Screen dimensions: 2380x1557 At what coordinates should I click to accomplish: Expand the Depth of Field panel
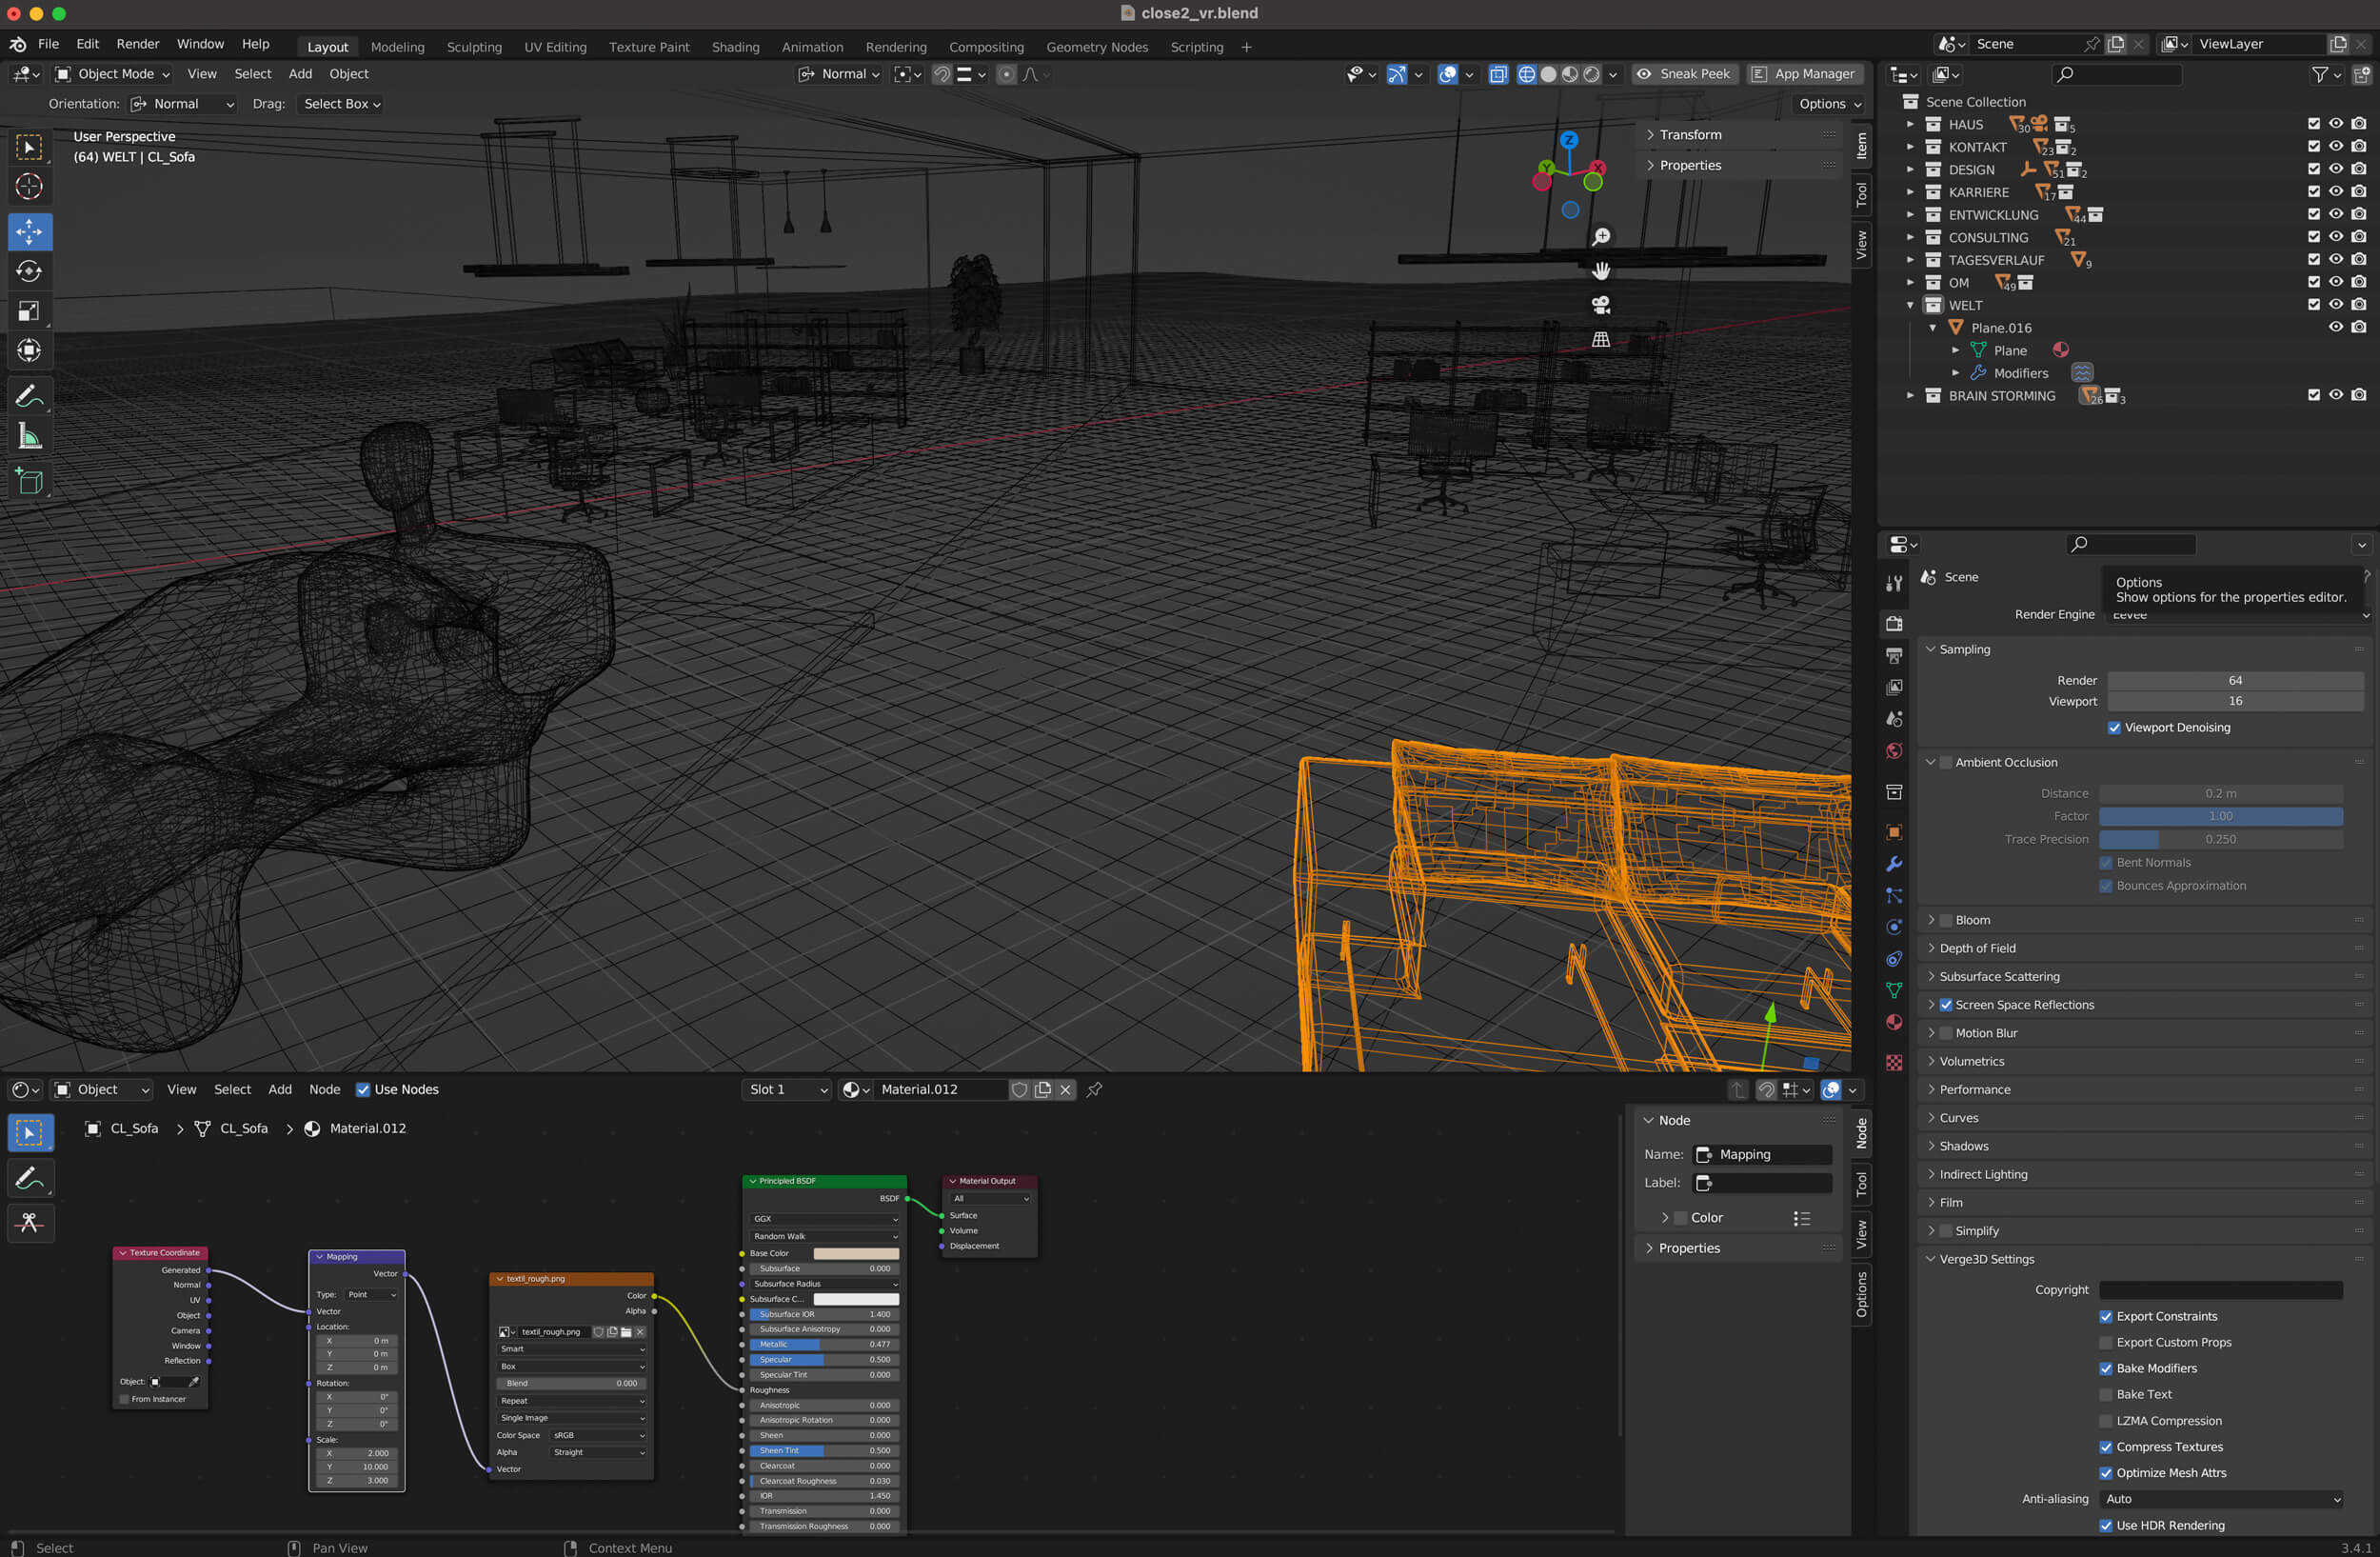click(x=1977, y=948)
